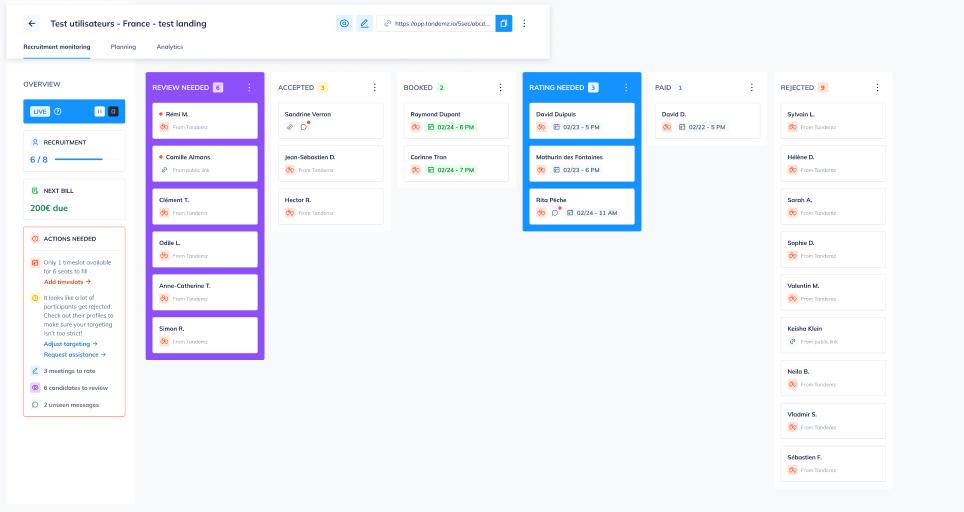Click the pencil edit icon in the header
The image size is (964, 512).
coord(365,23)
